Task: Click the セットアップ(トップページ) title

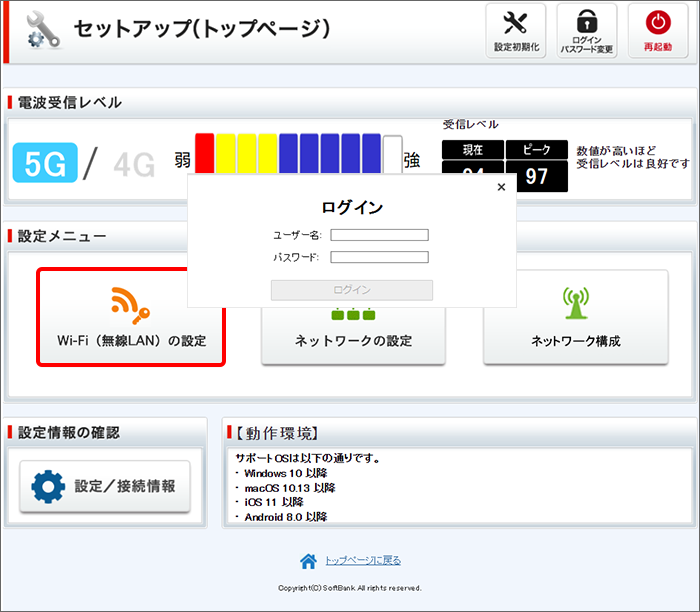Action: click(202, 29)
